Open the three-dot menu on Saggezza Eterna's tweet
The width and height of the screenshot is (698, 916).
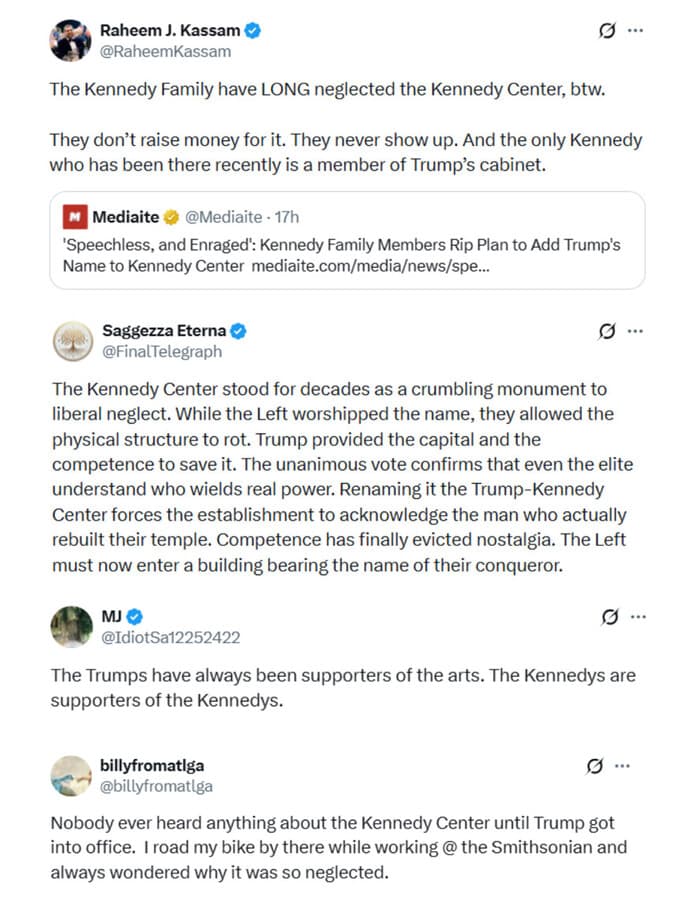pos(637,333)
